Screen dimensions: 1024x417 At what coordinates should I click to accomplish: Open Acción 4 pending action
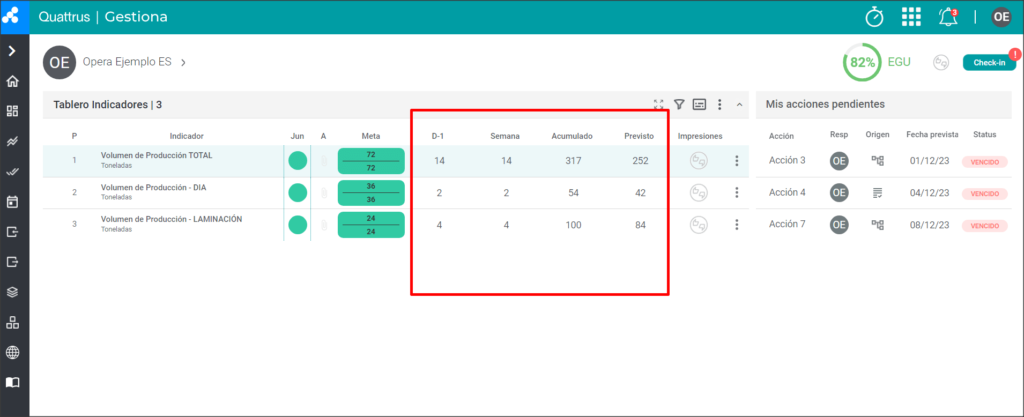[x=787, y=193]
